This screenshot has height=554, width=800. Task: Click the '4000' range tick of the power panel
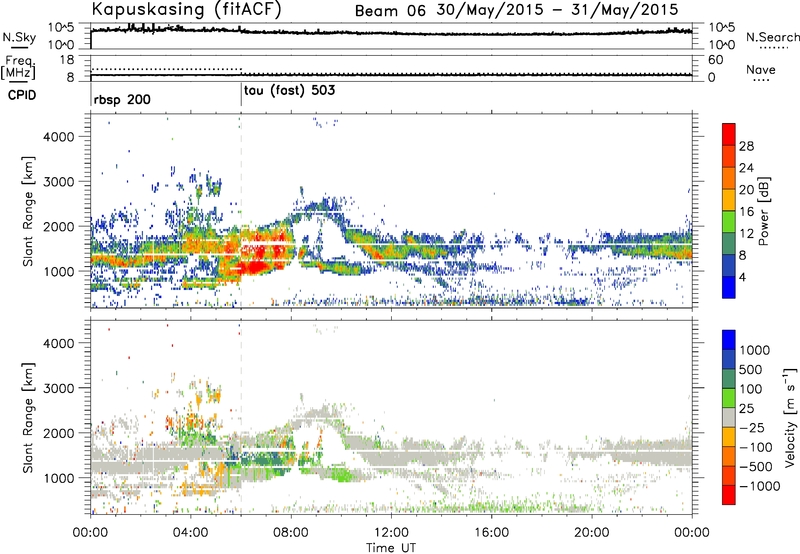(x=58, y=137)
